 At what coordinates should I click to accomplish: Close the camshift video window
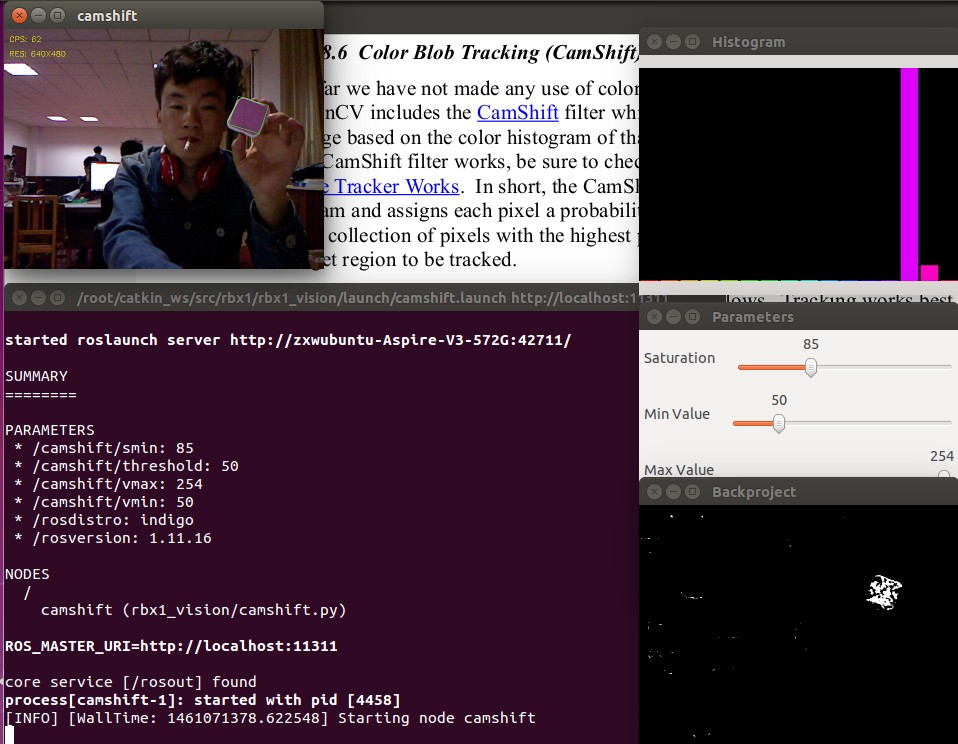click(20, 15)
